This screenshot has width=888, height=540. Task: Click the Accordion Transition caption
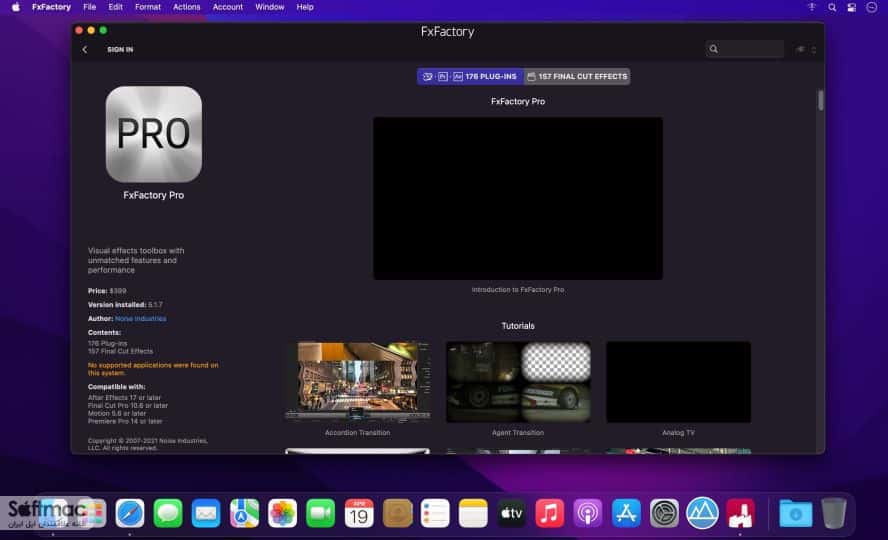(357, 432)
